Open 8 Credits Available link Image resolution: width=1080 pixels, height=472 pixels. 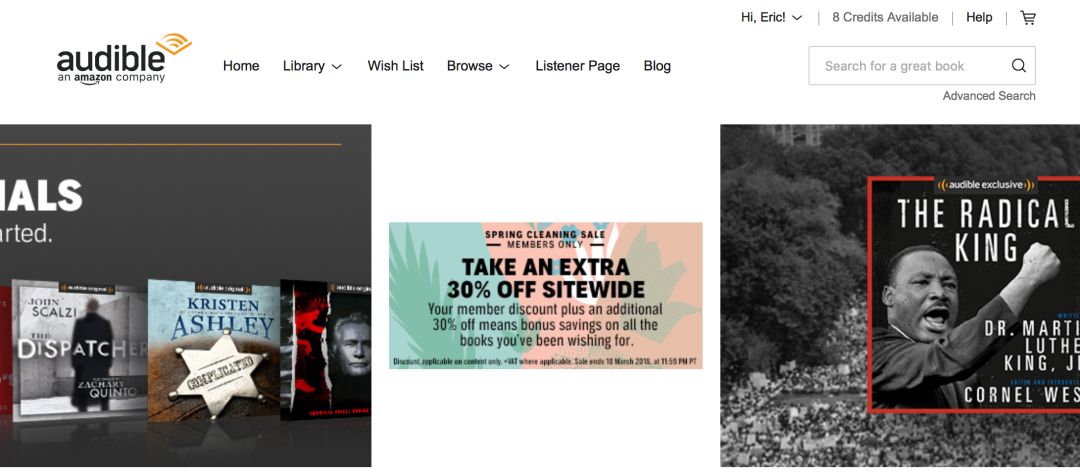[x=885, y=18]
